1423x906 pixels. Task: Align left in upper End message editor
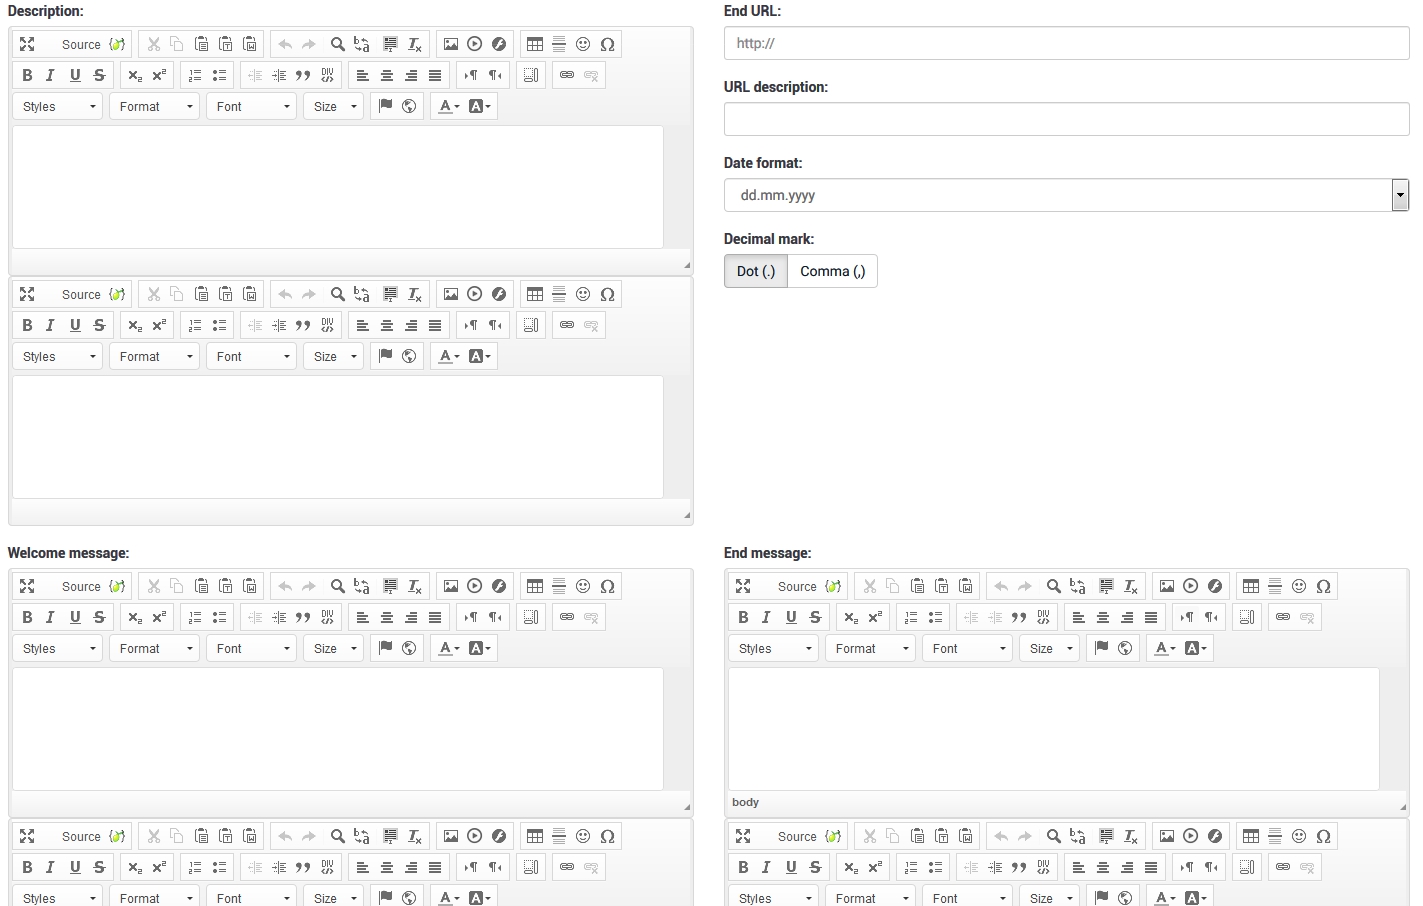(x=1079, y=617)
